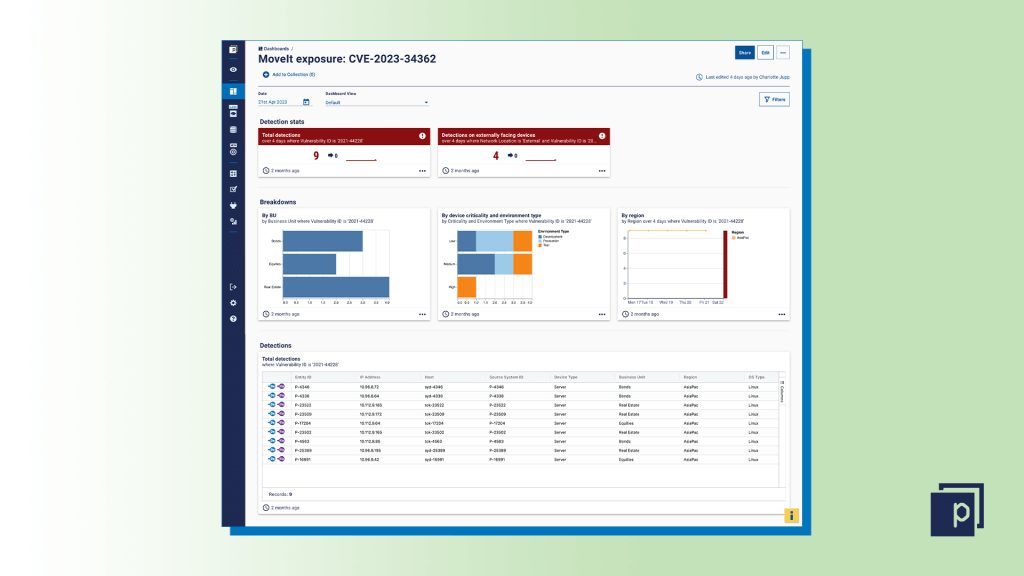Click the alert icon on Total detections card

point(422,136)
